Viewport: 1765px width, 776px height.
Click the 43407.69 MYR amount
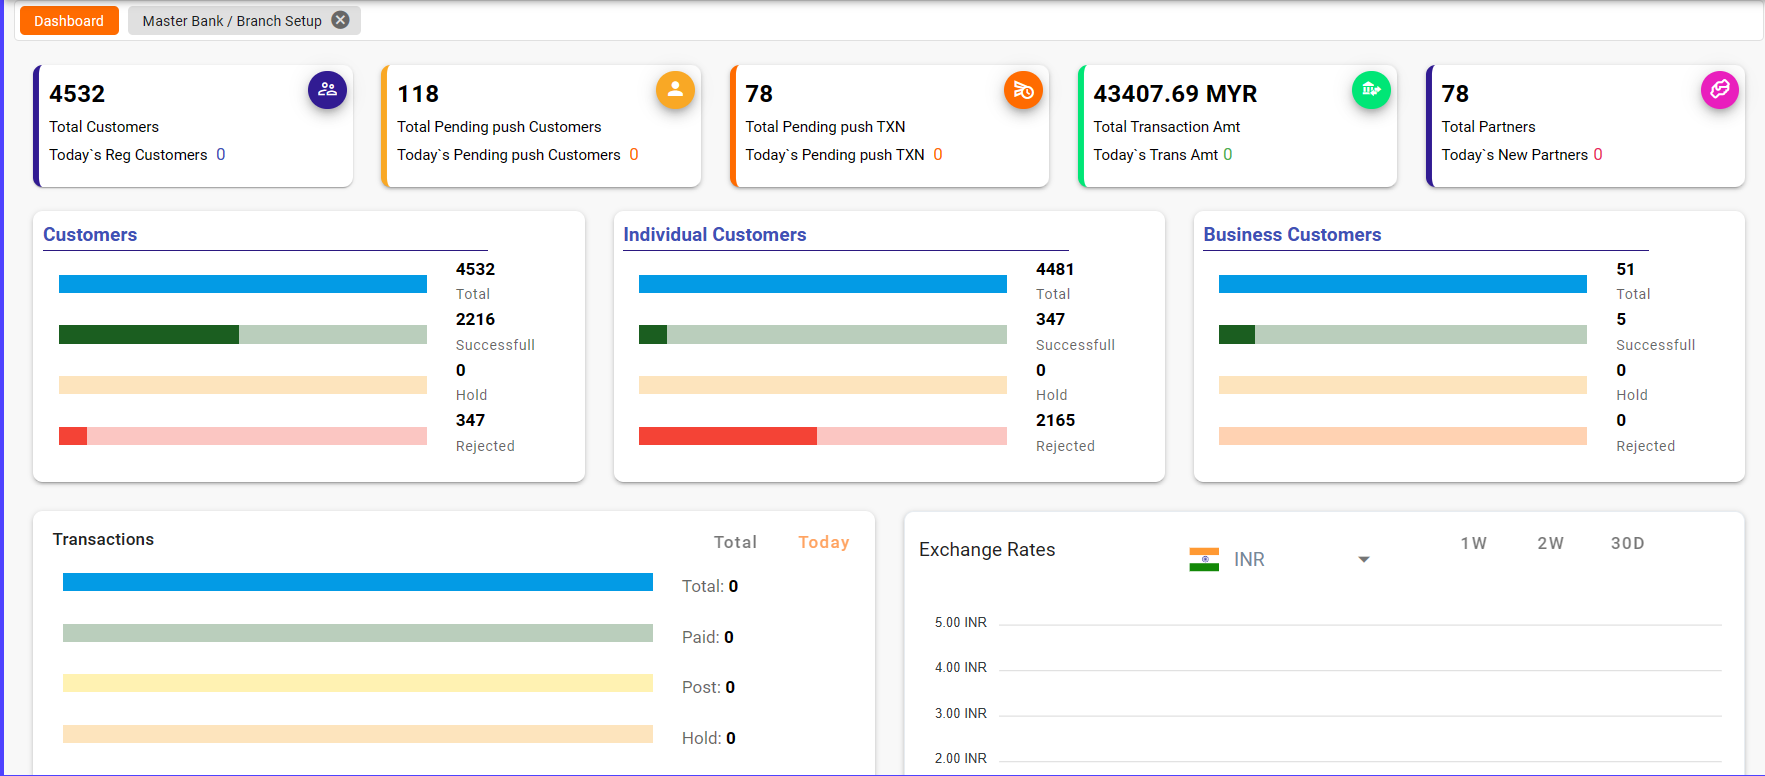pos(1175,94)
